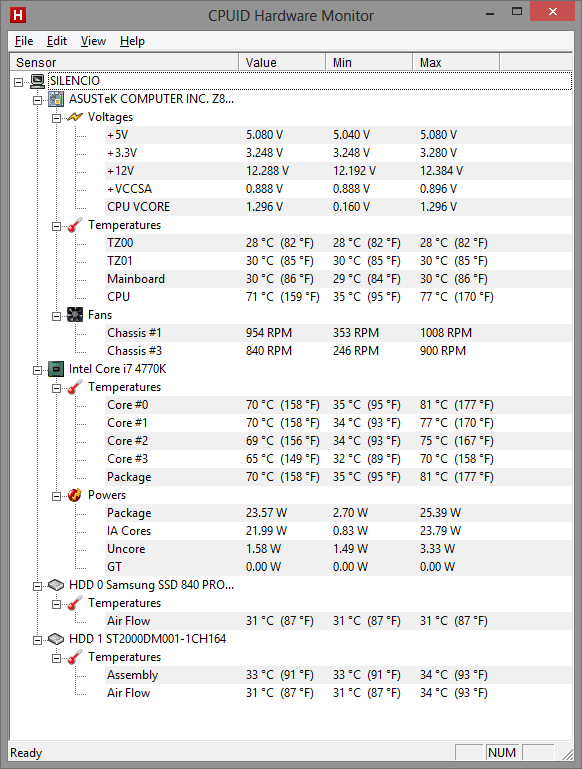
Task: Click the Samsung SSD drive icon
Action: tap(56, 585)
